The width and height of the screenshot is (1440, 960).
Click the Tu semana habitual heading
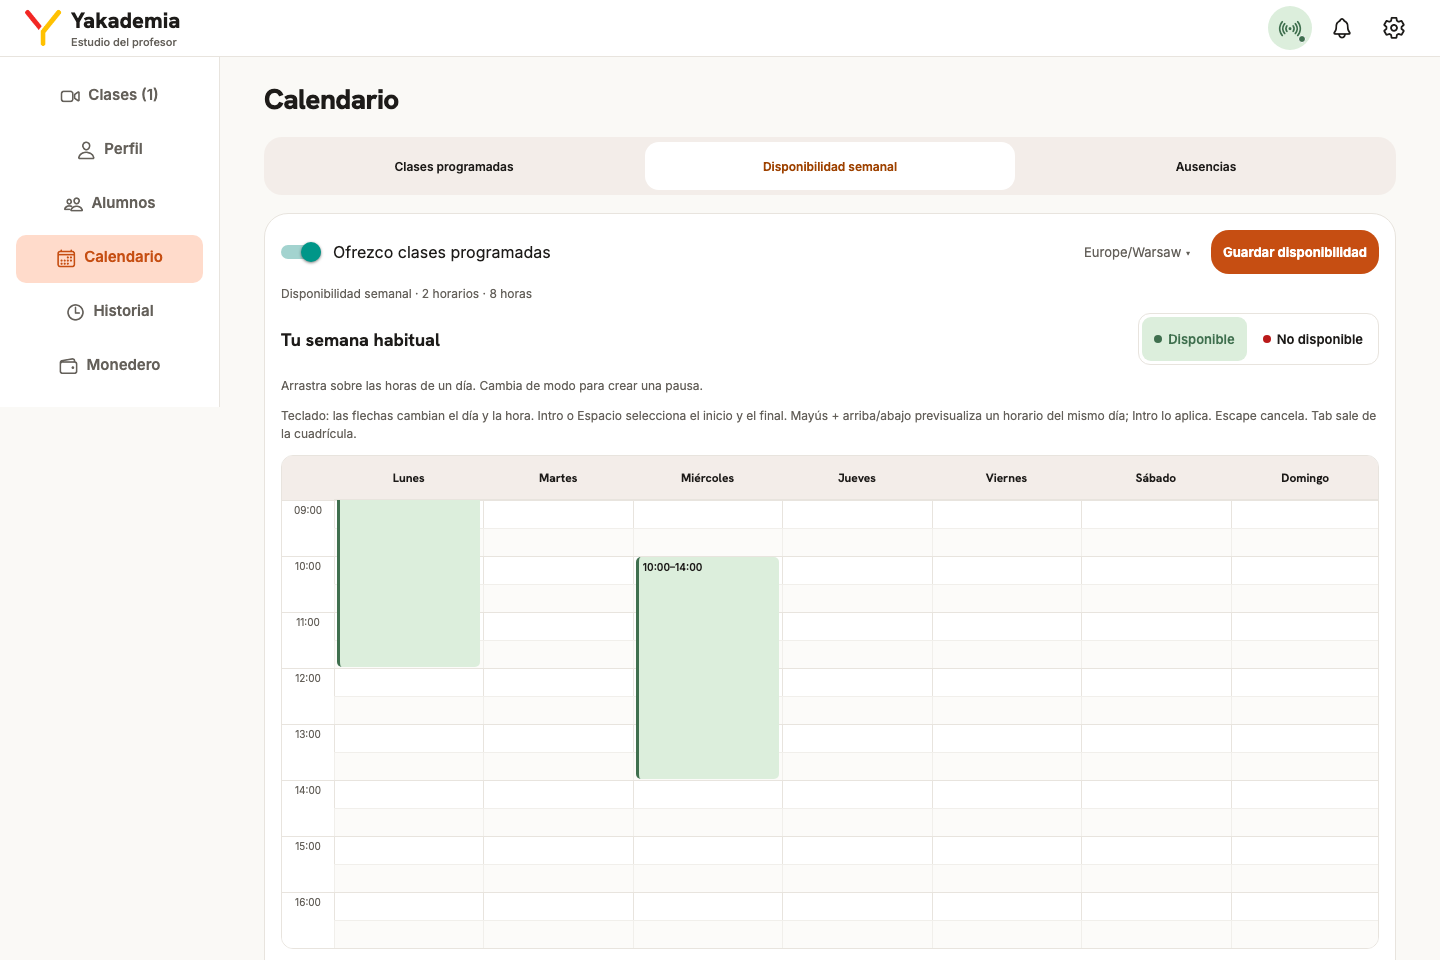click(360, 340)
